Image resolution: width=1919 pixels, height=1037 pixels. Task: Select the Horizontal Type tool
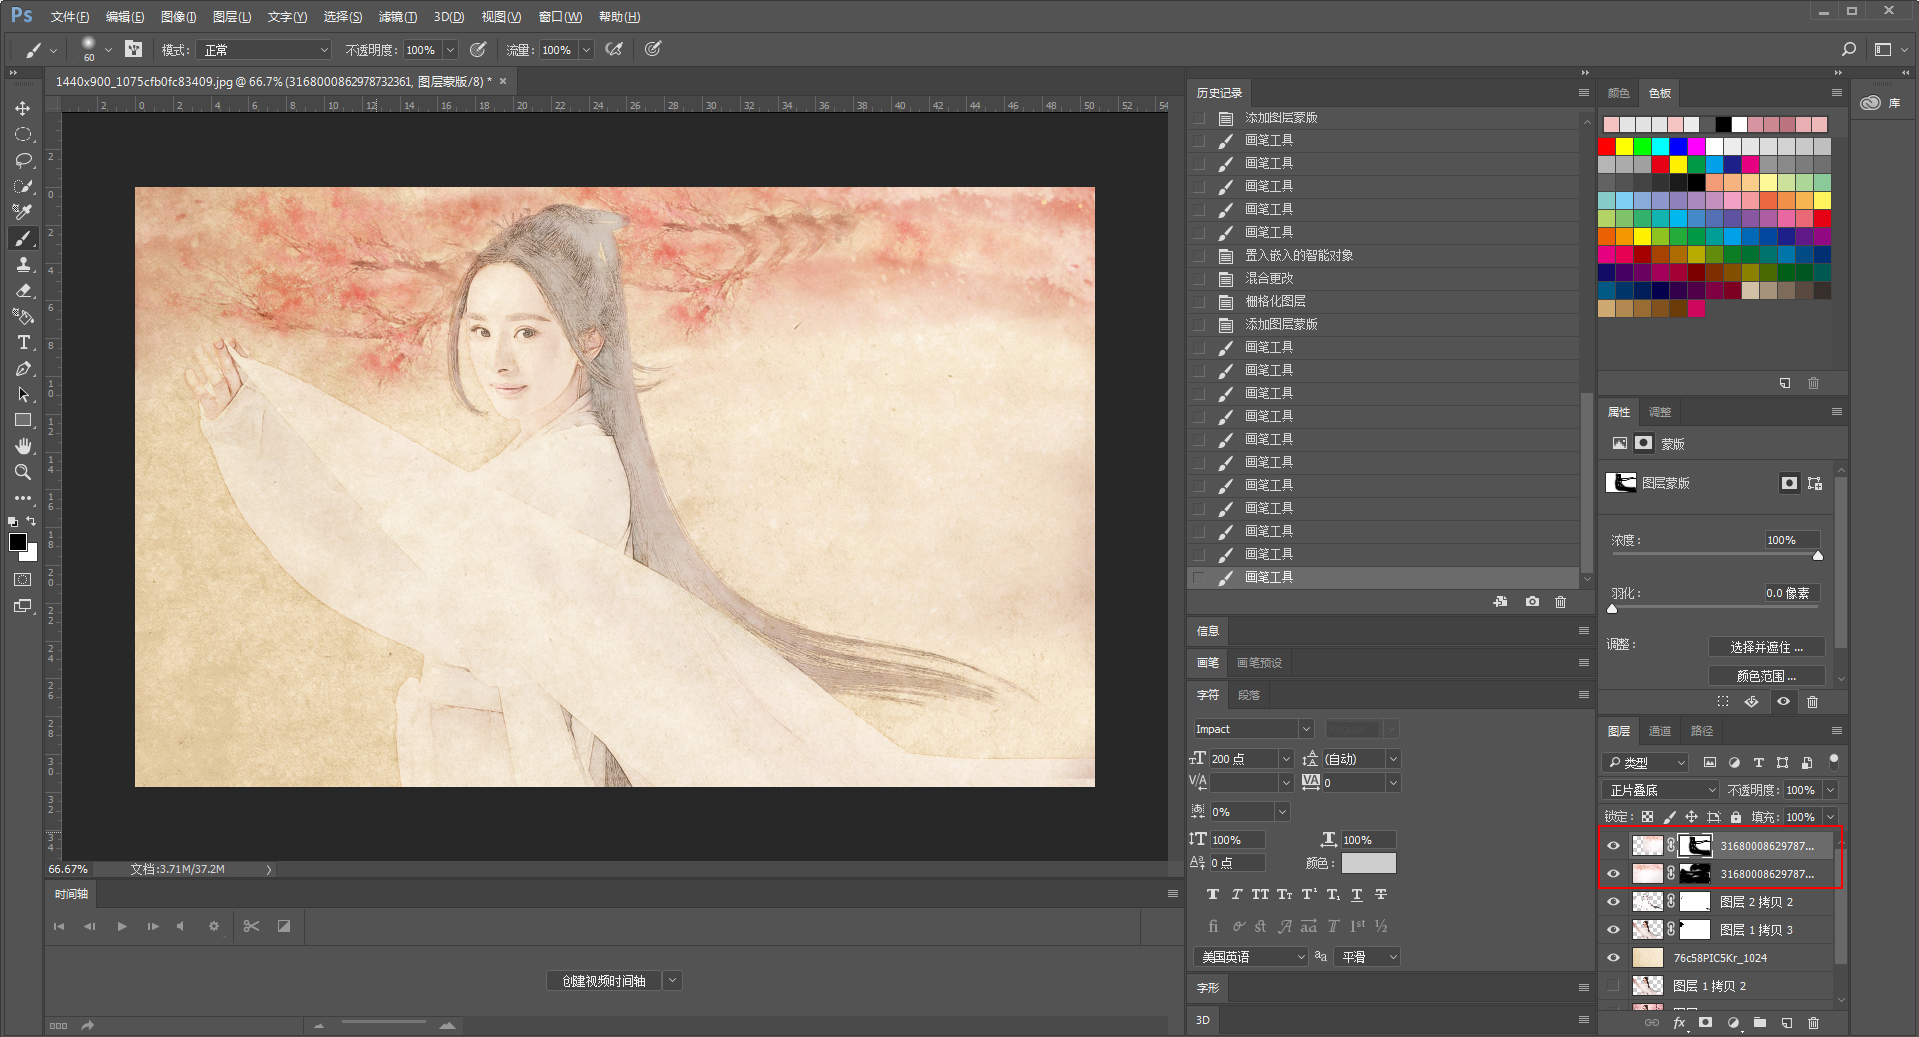(x=23, y=342)
